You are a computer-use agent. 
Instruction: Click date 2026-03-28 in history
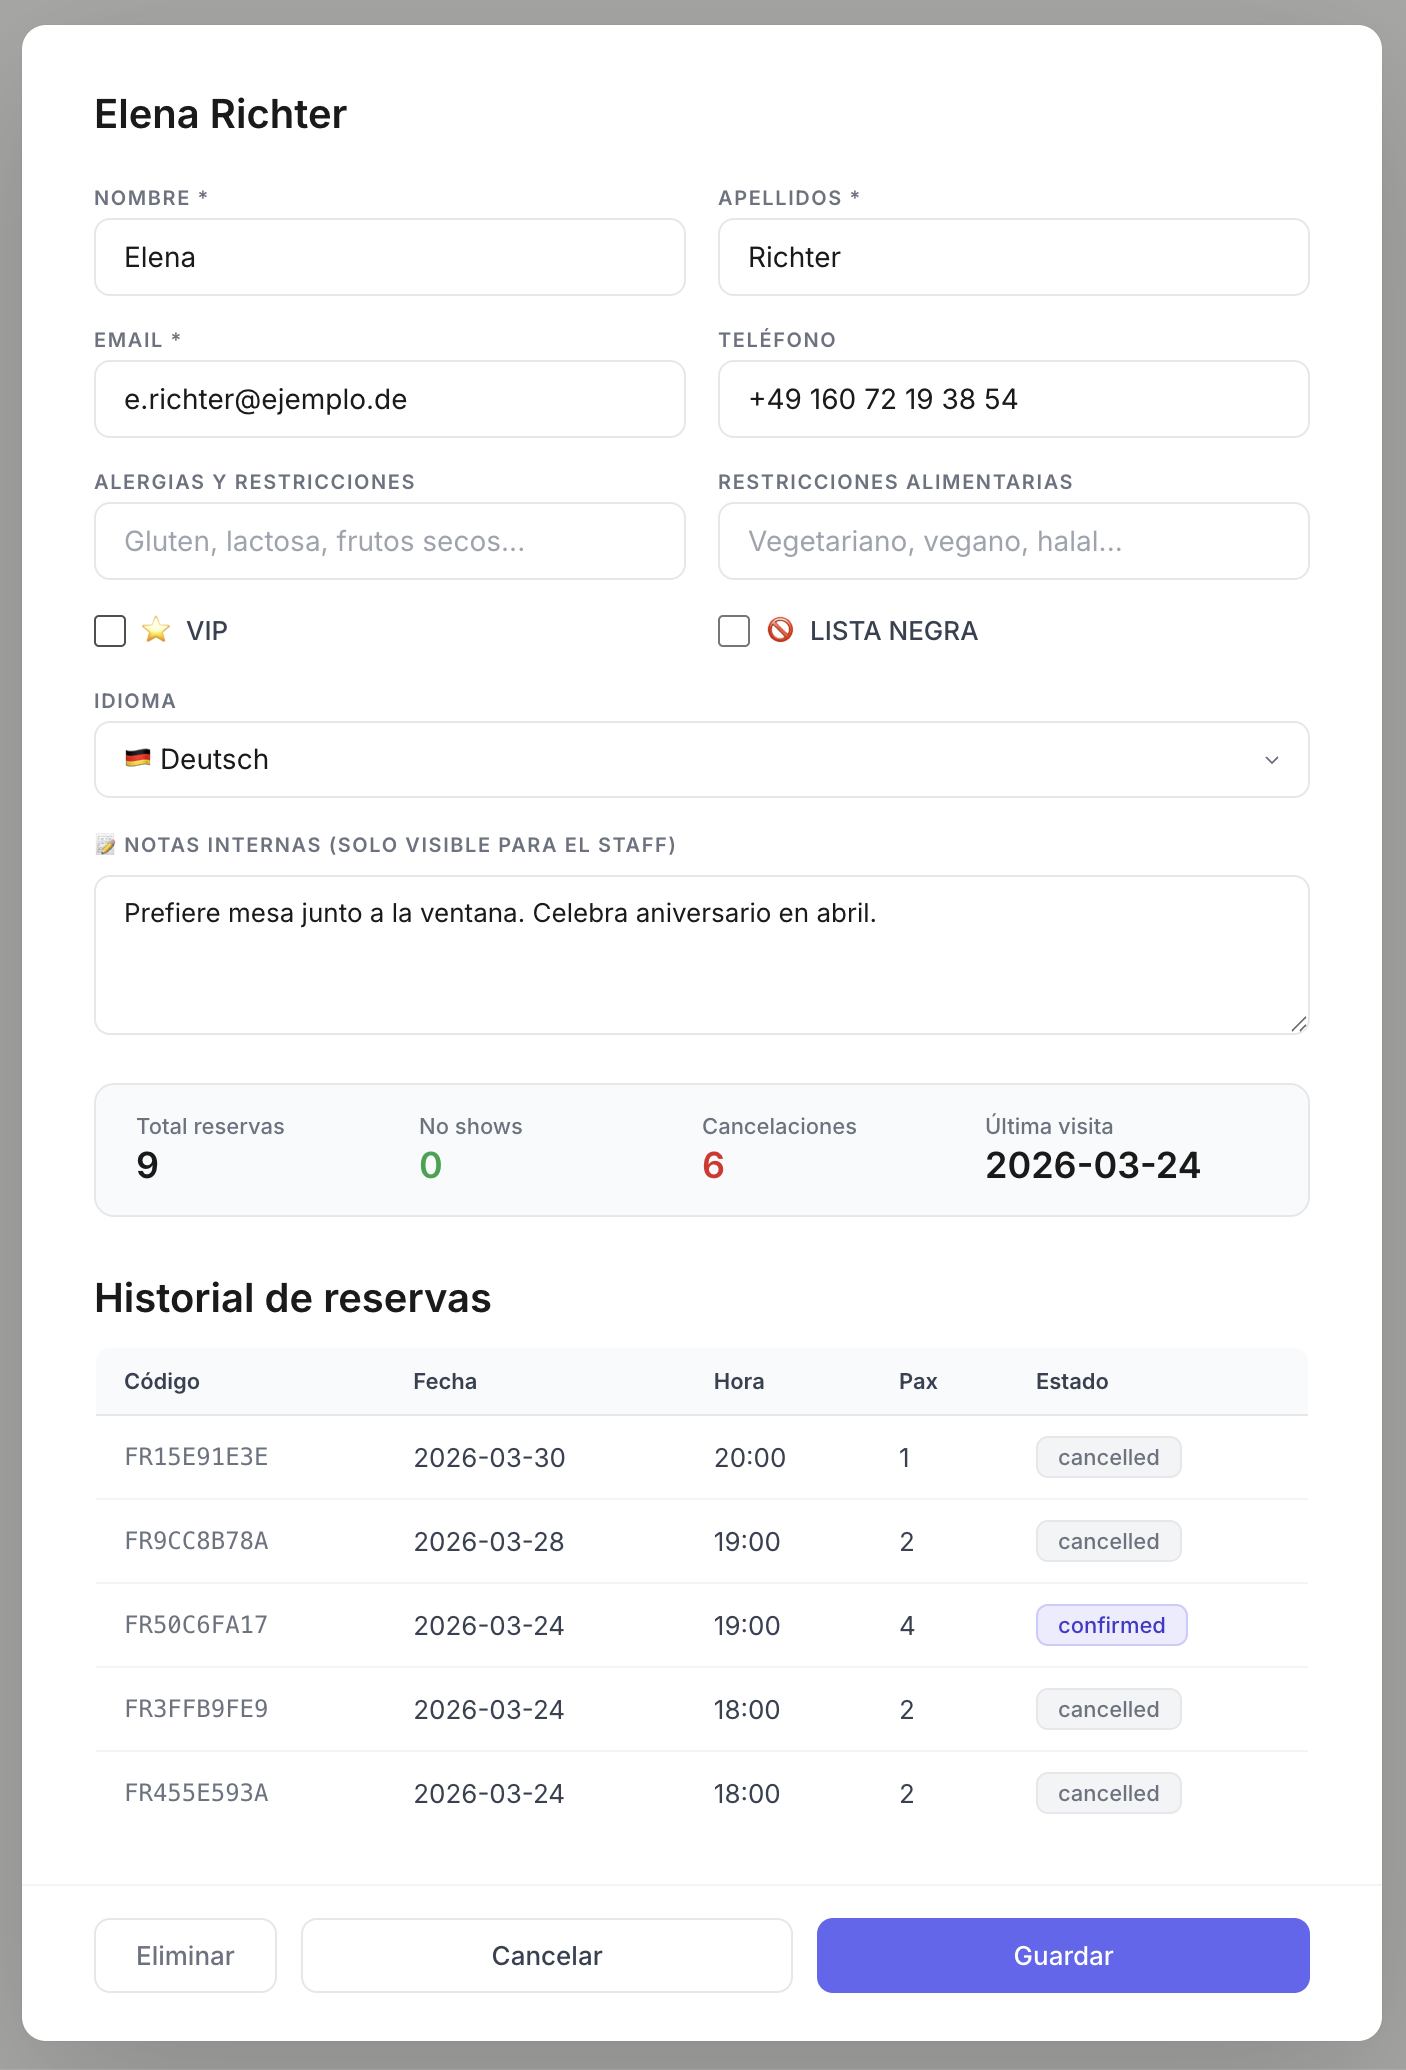click(x=489, y=1541)
